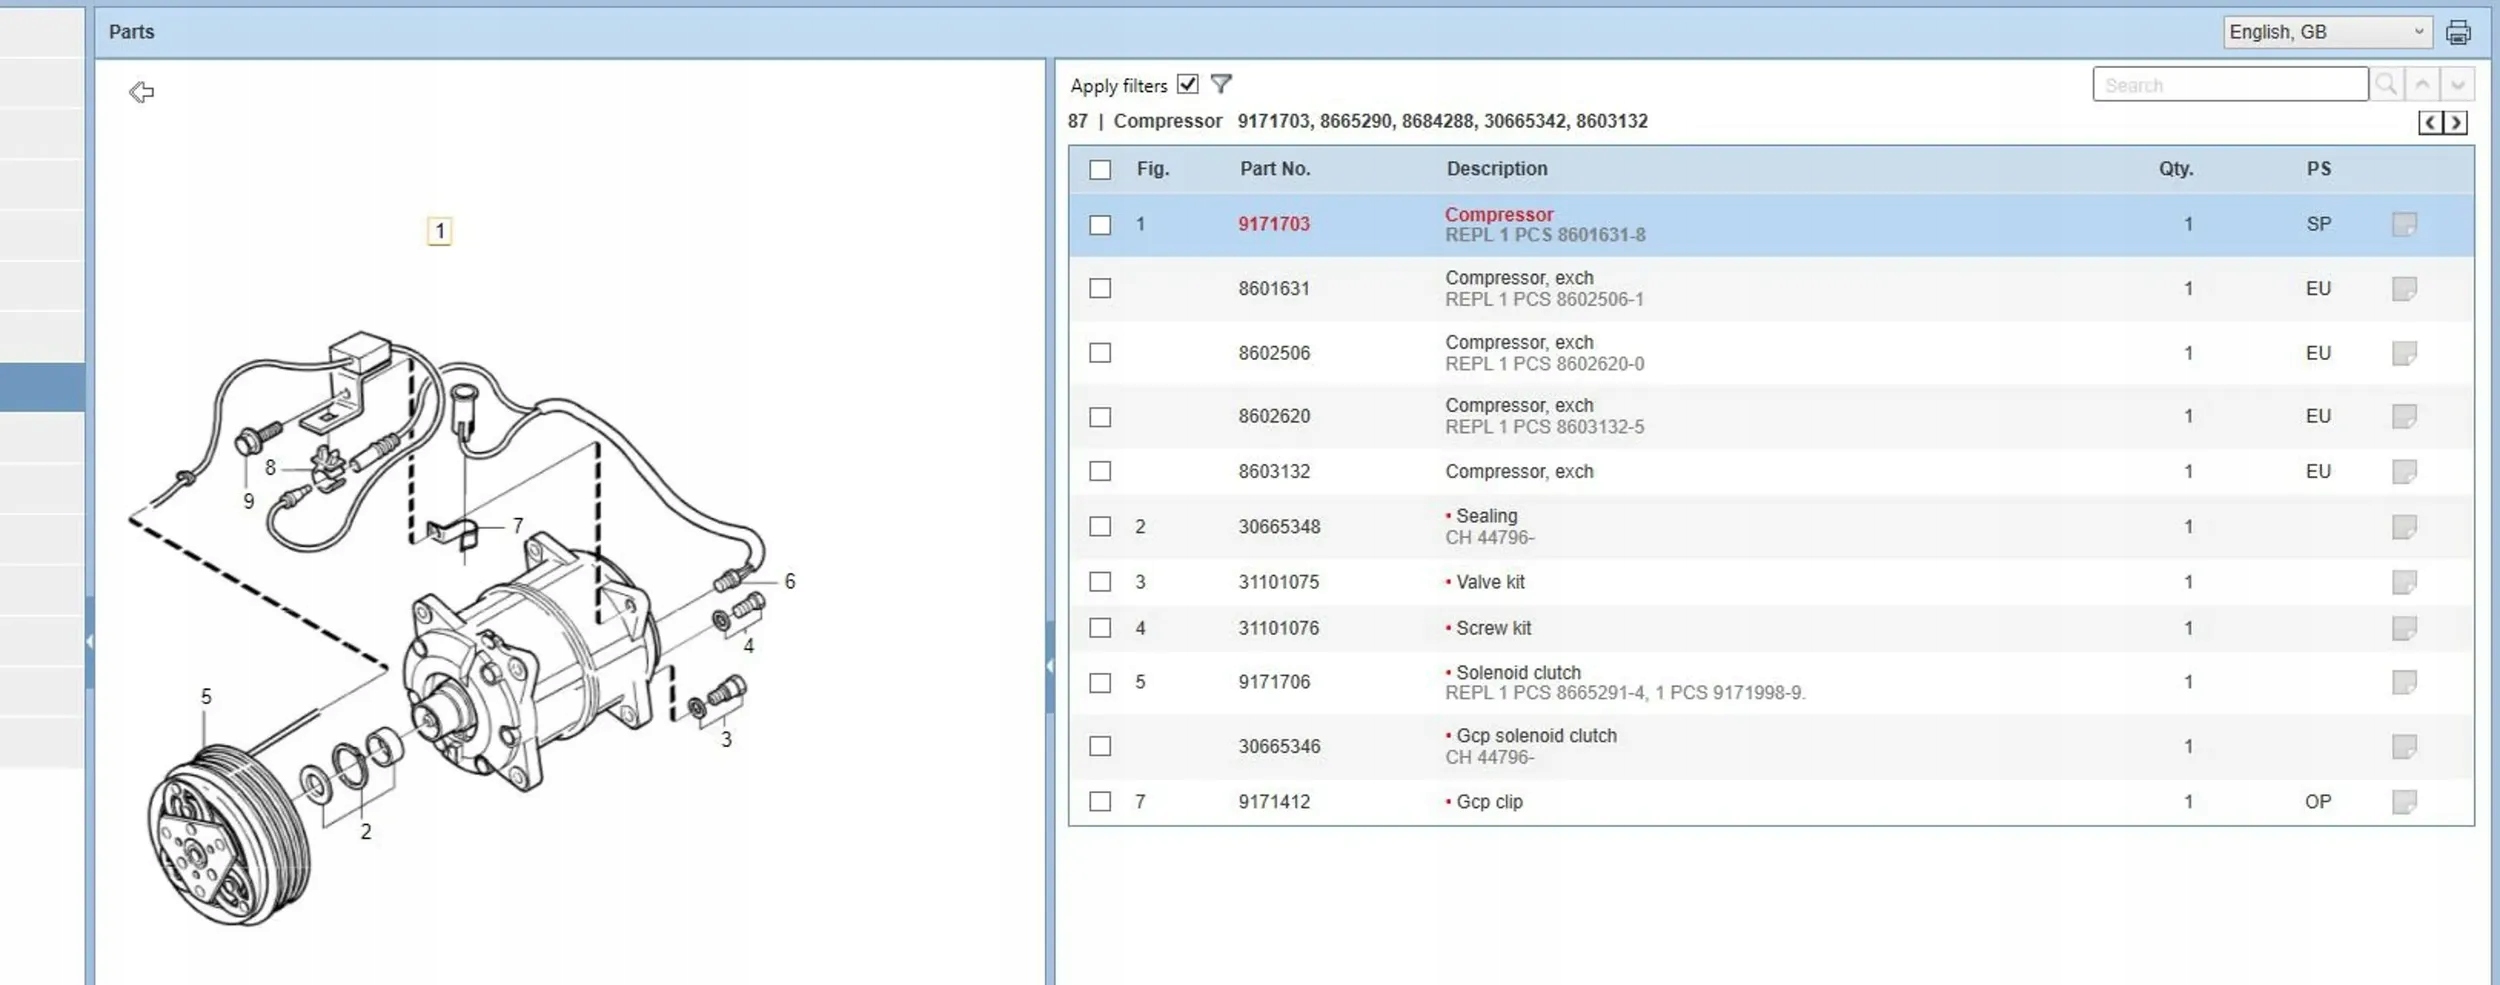Open note icon for part 8601631
The width and height of the screenshot is (2500, 985).
tap(2404, 289)
